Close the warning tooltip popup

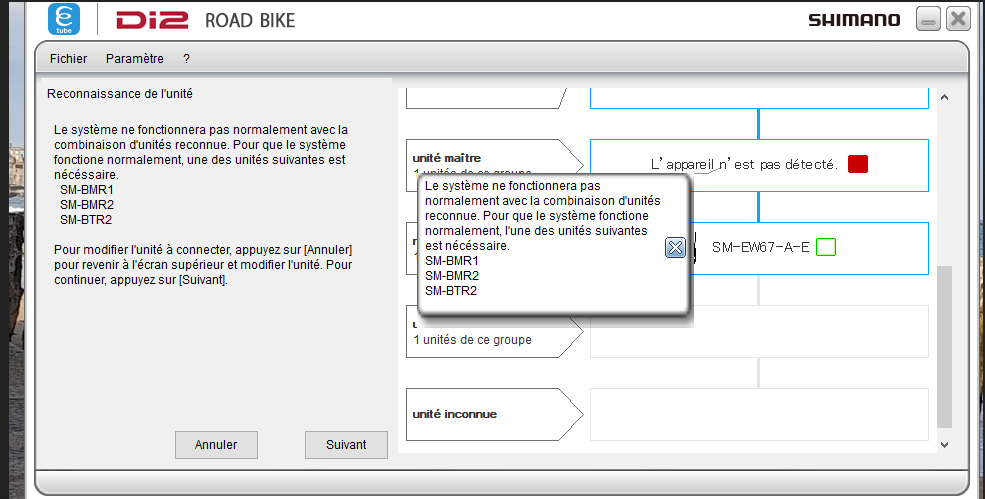(x=675, y=248)
